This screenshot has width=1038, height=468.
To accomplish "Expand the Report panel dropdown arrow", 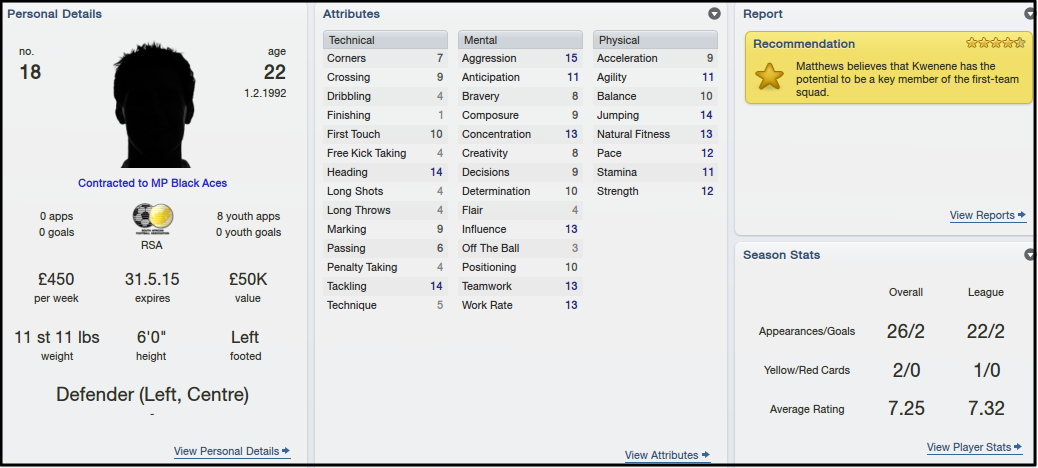I will (1030, 14).
